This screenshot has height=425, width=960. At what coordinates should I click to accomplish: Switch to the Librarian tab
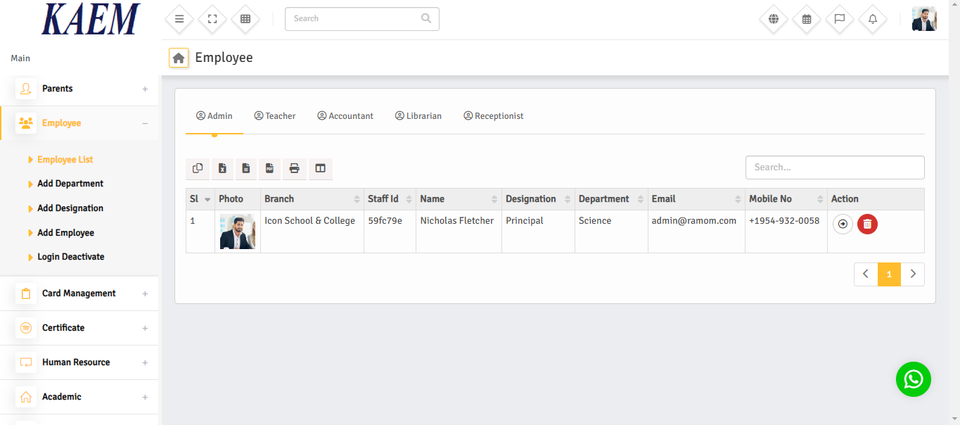click(418, 116)
